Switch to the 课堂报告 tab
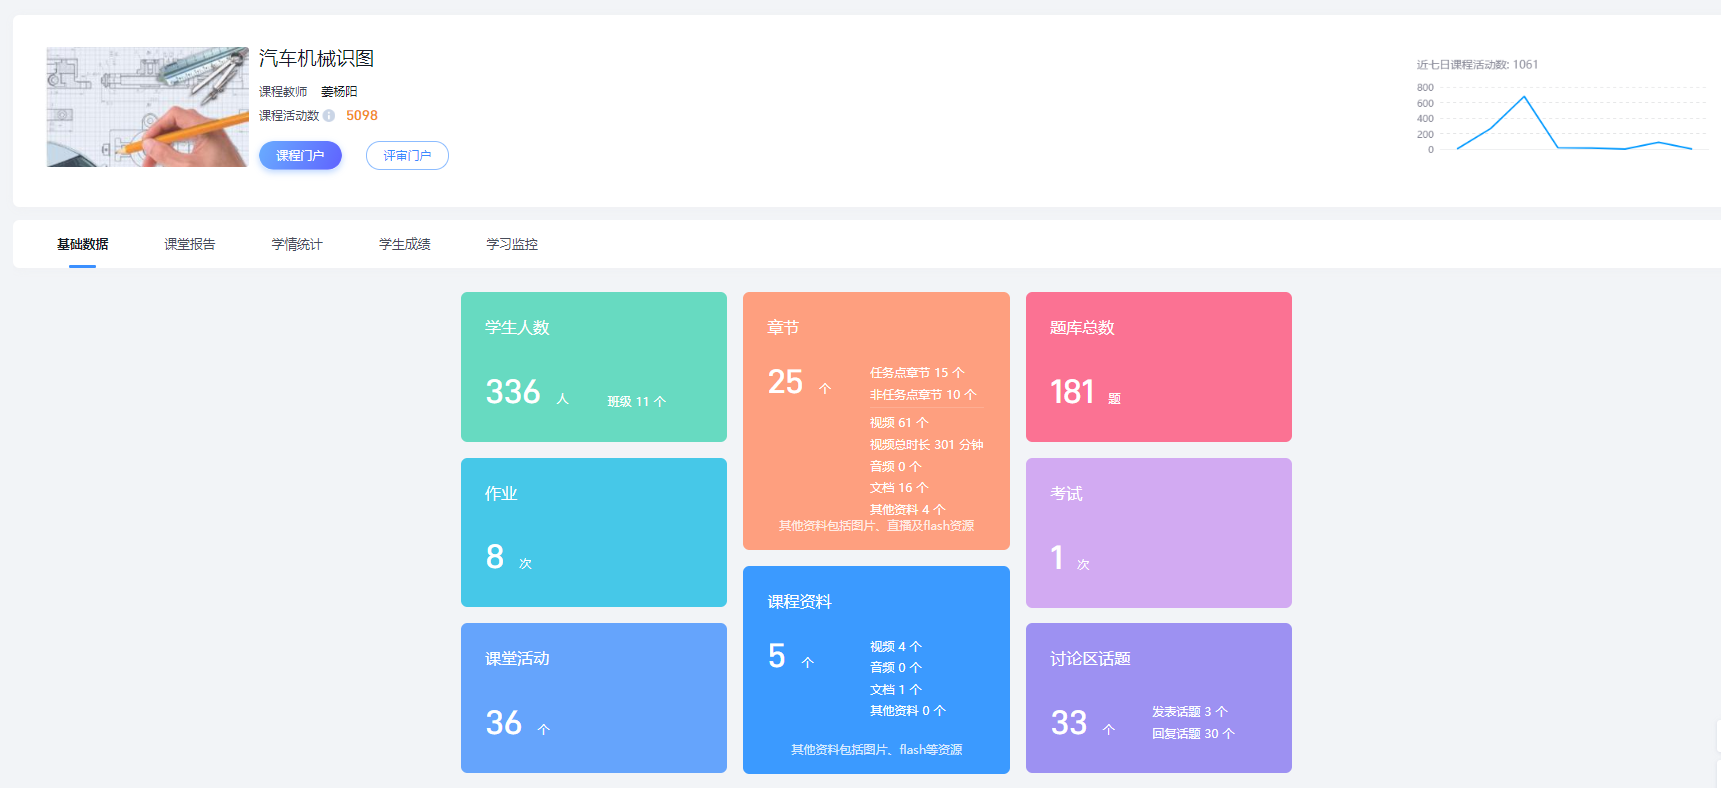 (x=190, y=244)
